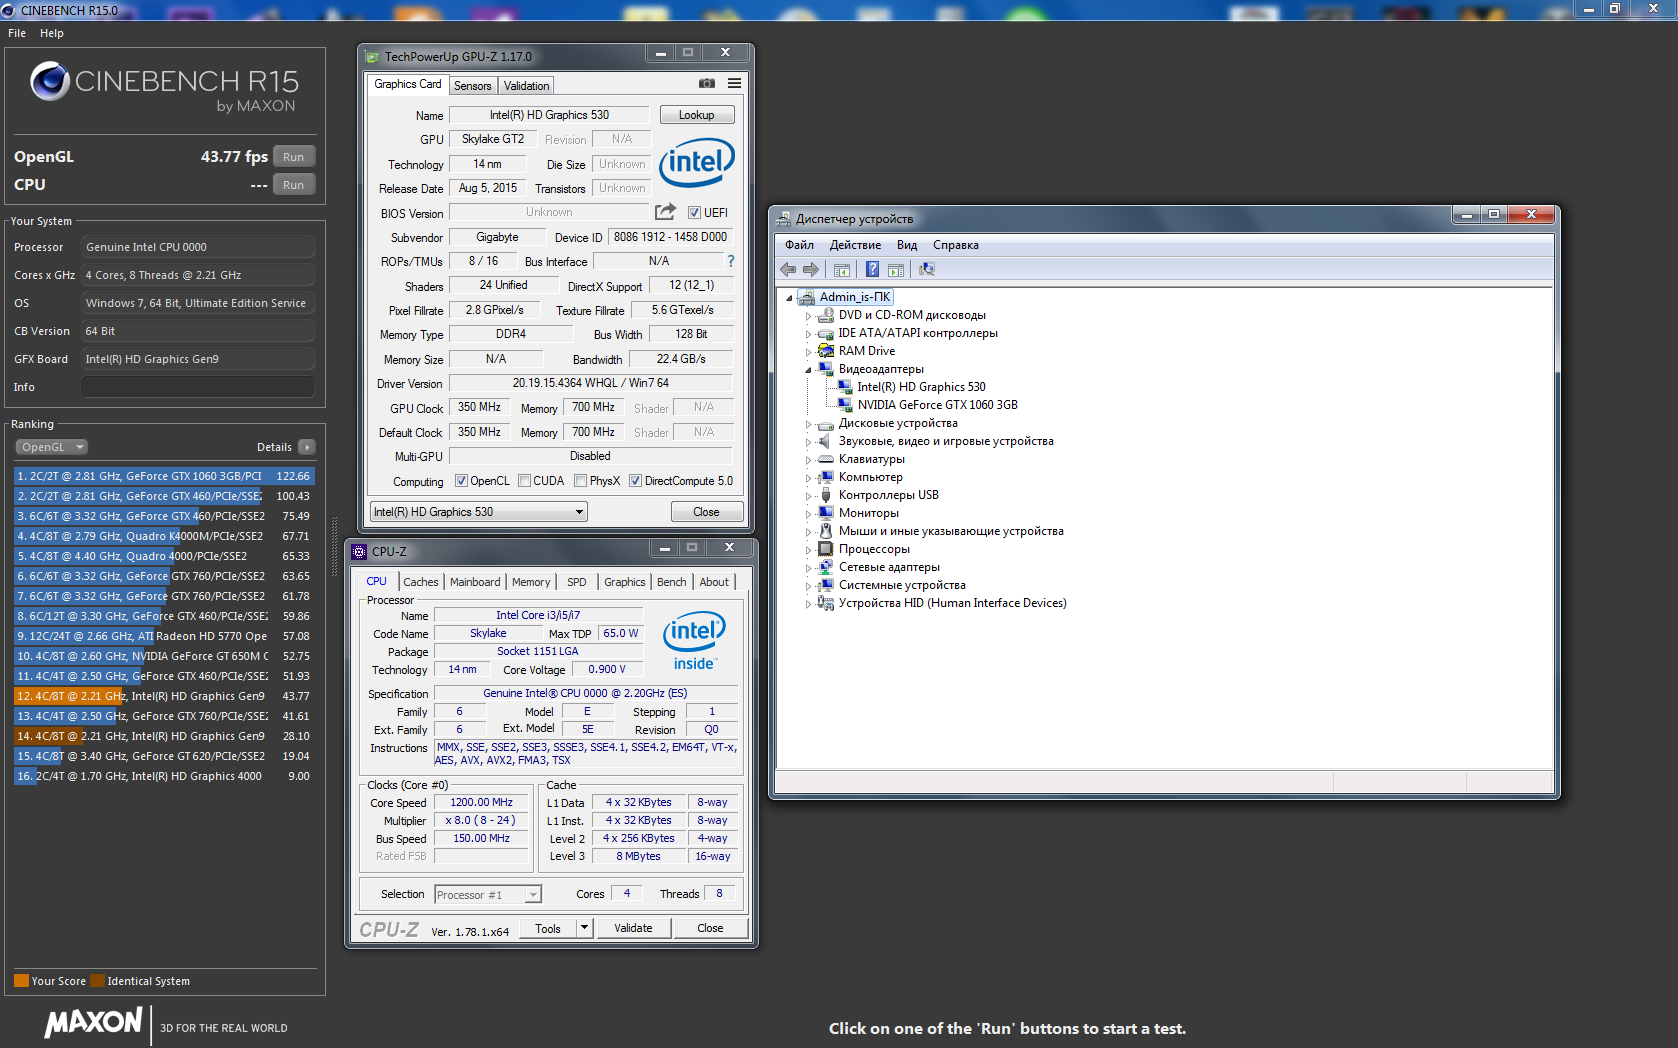The width and height of the screenshot is (1678, 1048).
Task: Click the CPU-Z title bar app icon
Action: coord(359,551)
